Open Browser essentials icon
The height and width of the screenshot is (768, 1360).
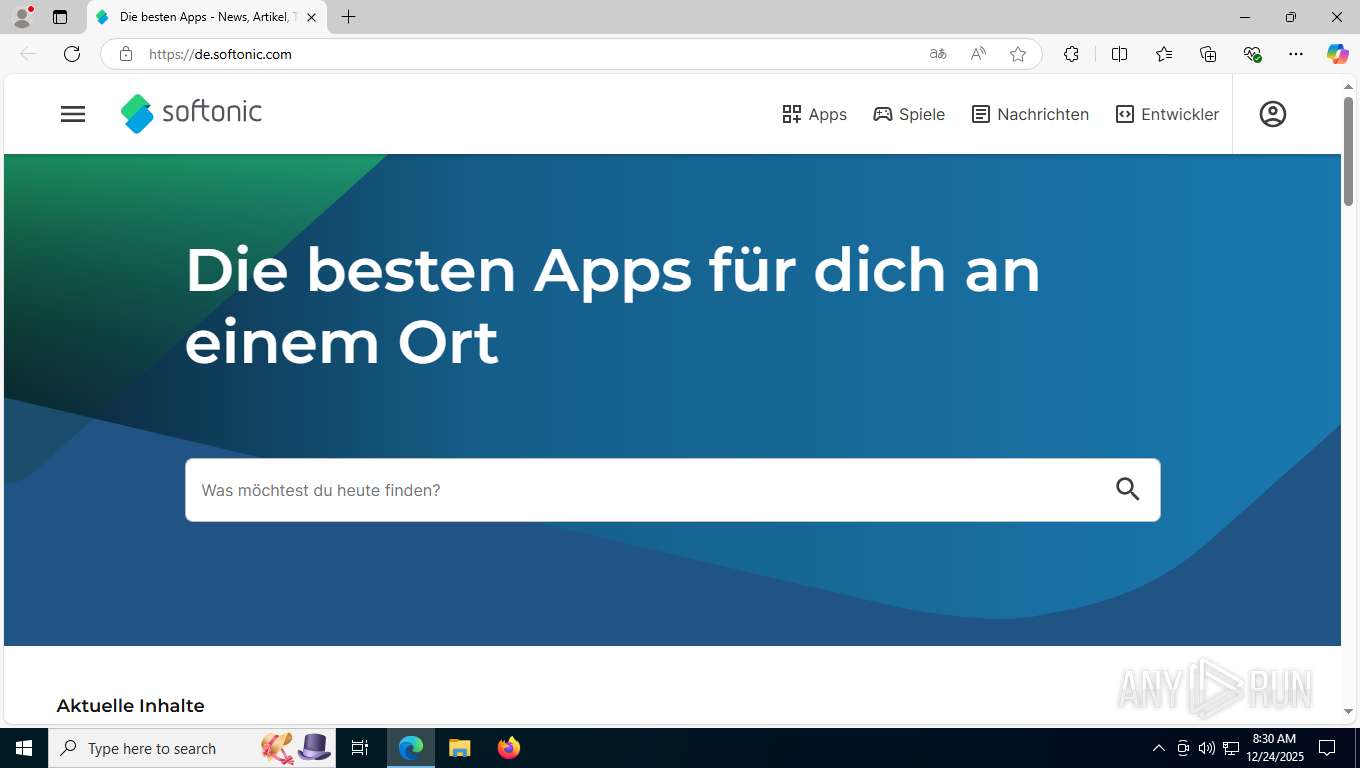pyautogui.click(x=1252, y=54)
